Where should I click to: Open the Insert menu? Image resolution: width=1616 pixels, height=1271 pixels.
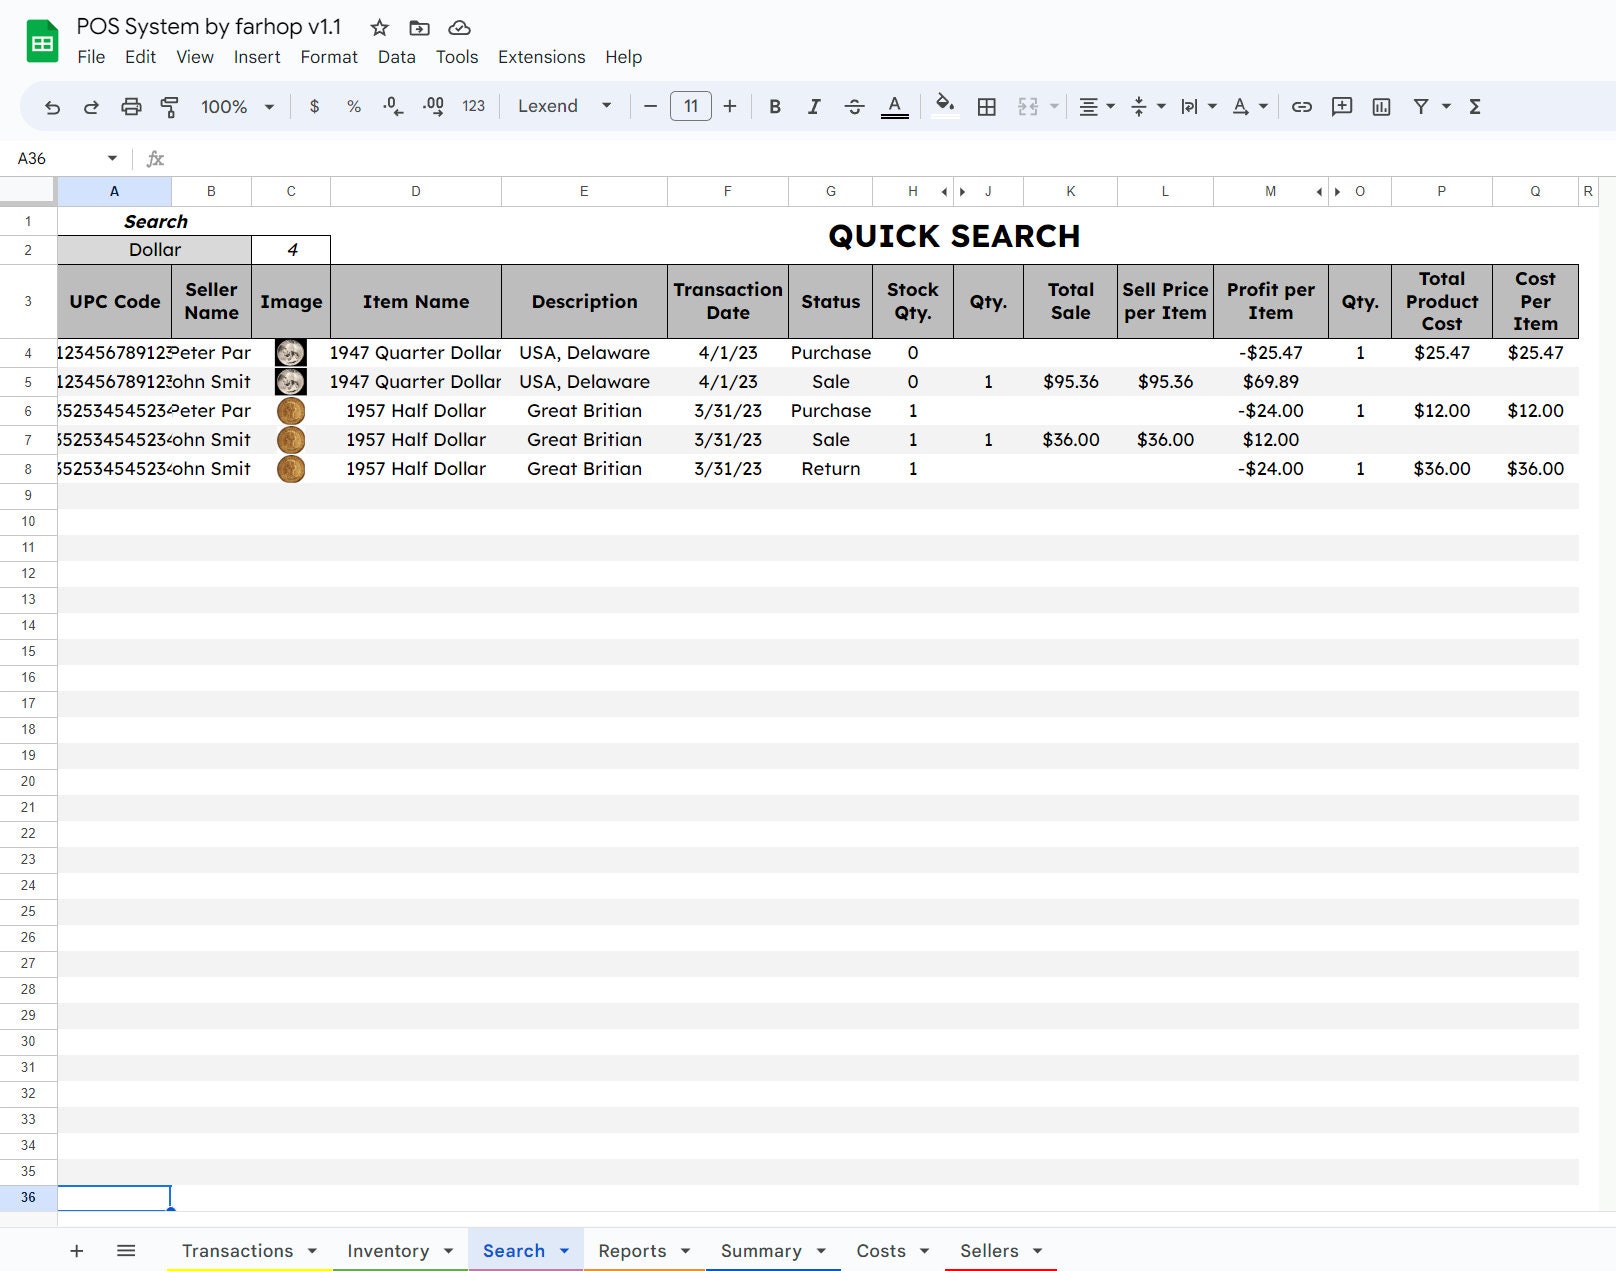[x=257, y=57]
